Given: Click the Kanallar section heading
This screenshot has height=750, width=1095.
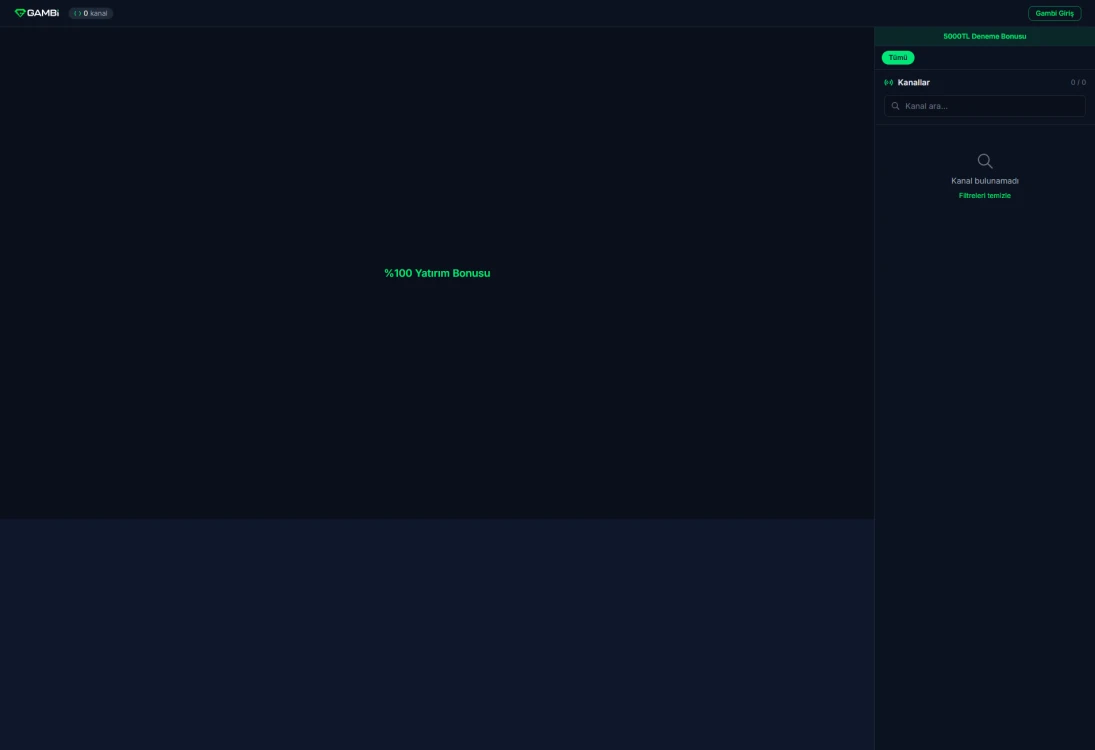Looking at the screenshot, I should 913,82.
